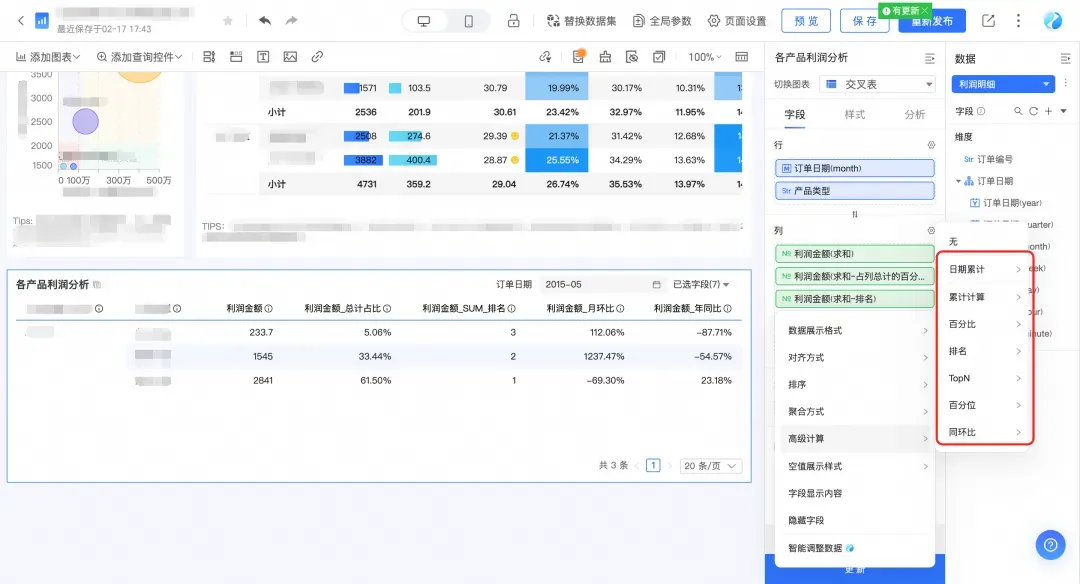The image size is (1080, 584).
Task: Expand the 添加图表 add chart dropdown
Action: [48, 56]
